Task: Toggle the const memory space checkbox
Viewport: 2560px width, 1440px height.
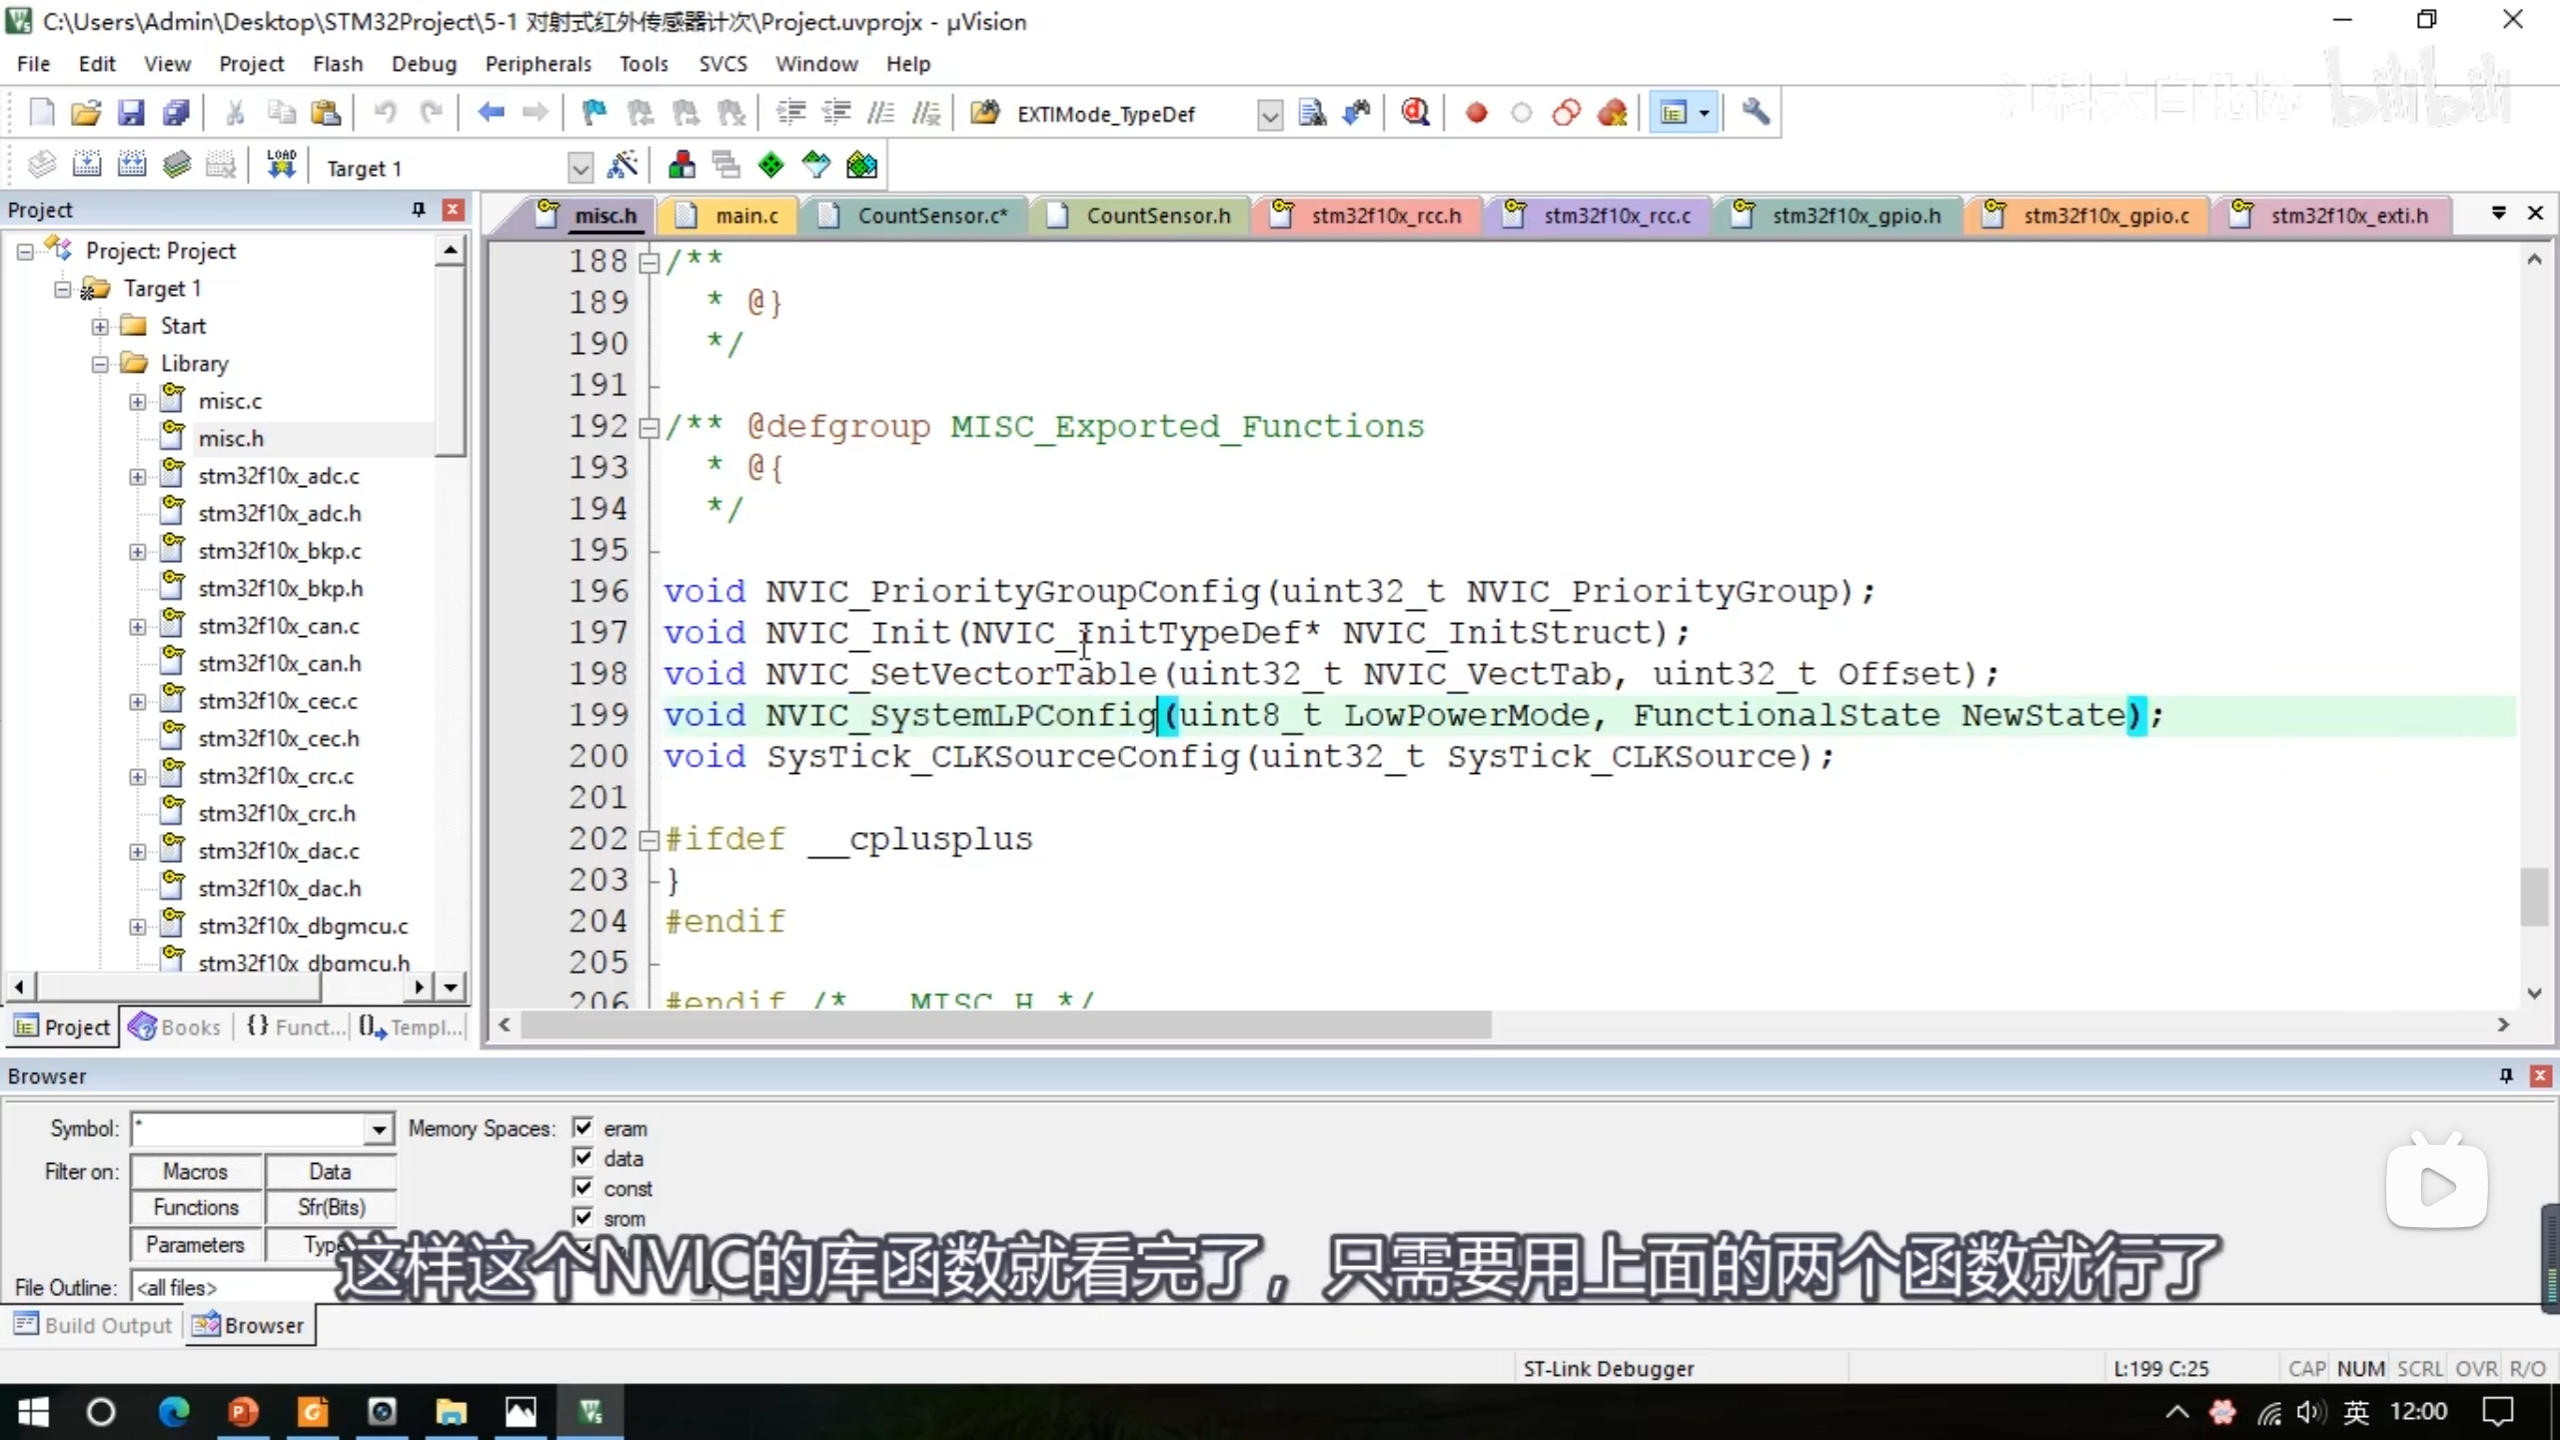Action: click(583, 1187)
